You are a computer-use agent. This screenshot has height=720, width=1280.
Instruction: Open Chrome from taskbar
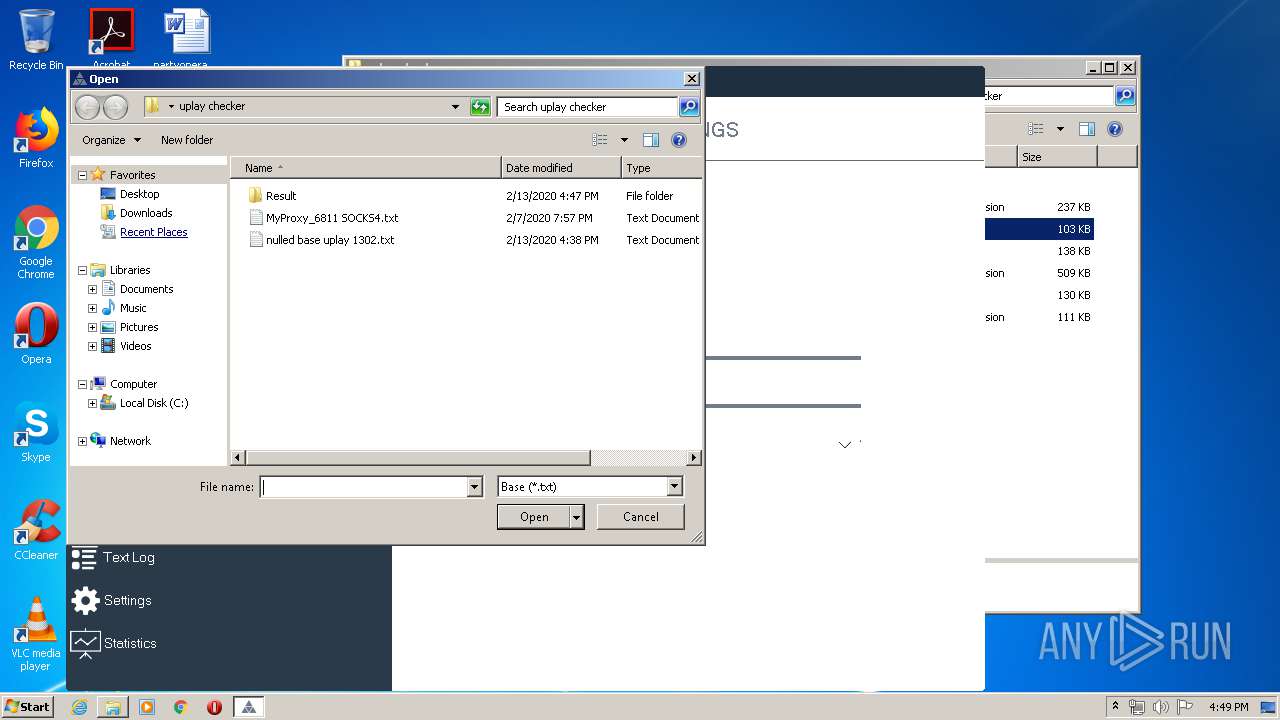coord(181,707)
